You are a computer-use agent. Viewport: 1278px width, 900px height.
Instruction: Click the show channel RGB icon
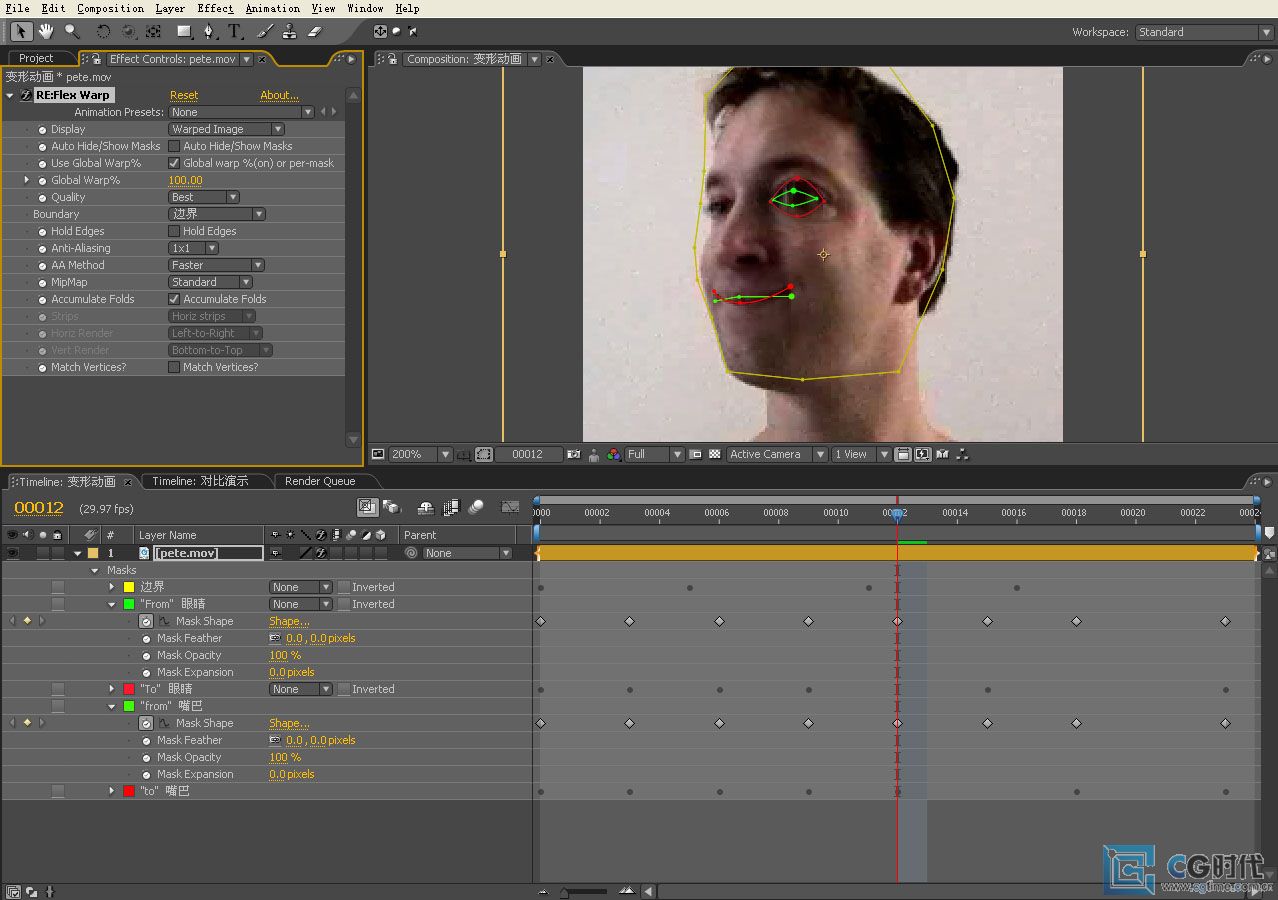pos(613,454)
